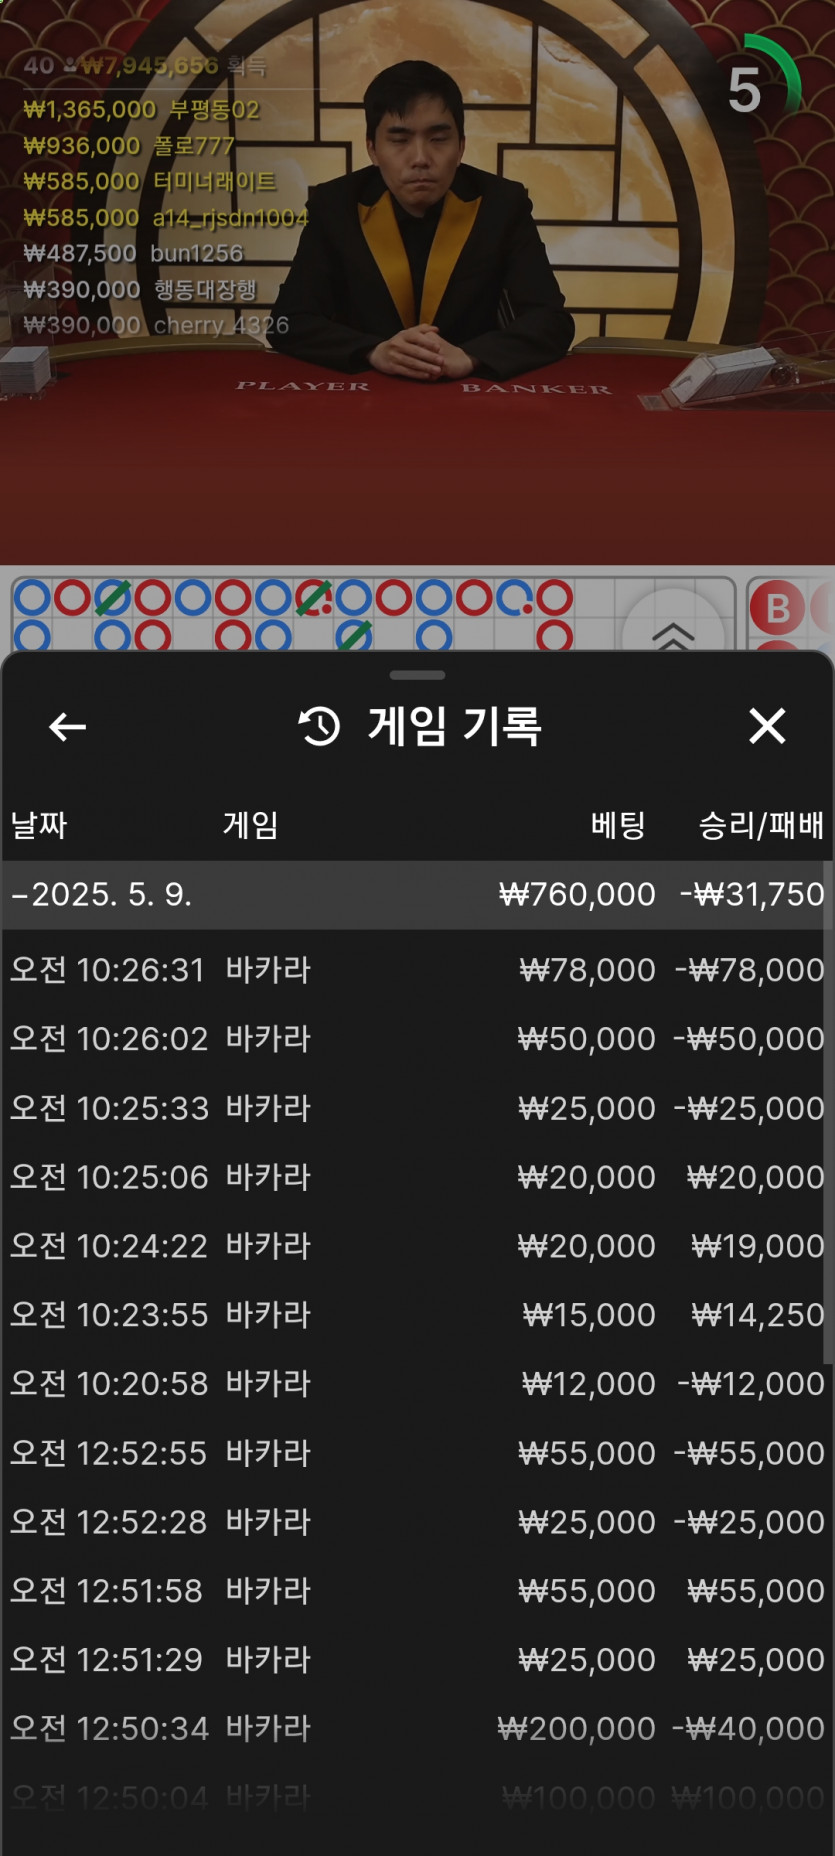Open the 오전 10:25:33 바카라 record
Screen dimensions: 835x1856
(417, 1108)
